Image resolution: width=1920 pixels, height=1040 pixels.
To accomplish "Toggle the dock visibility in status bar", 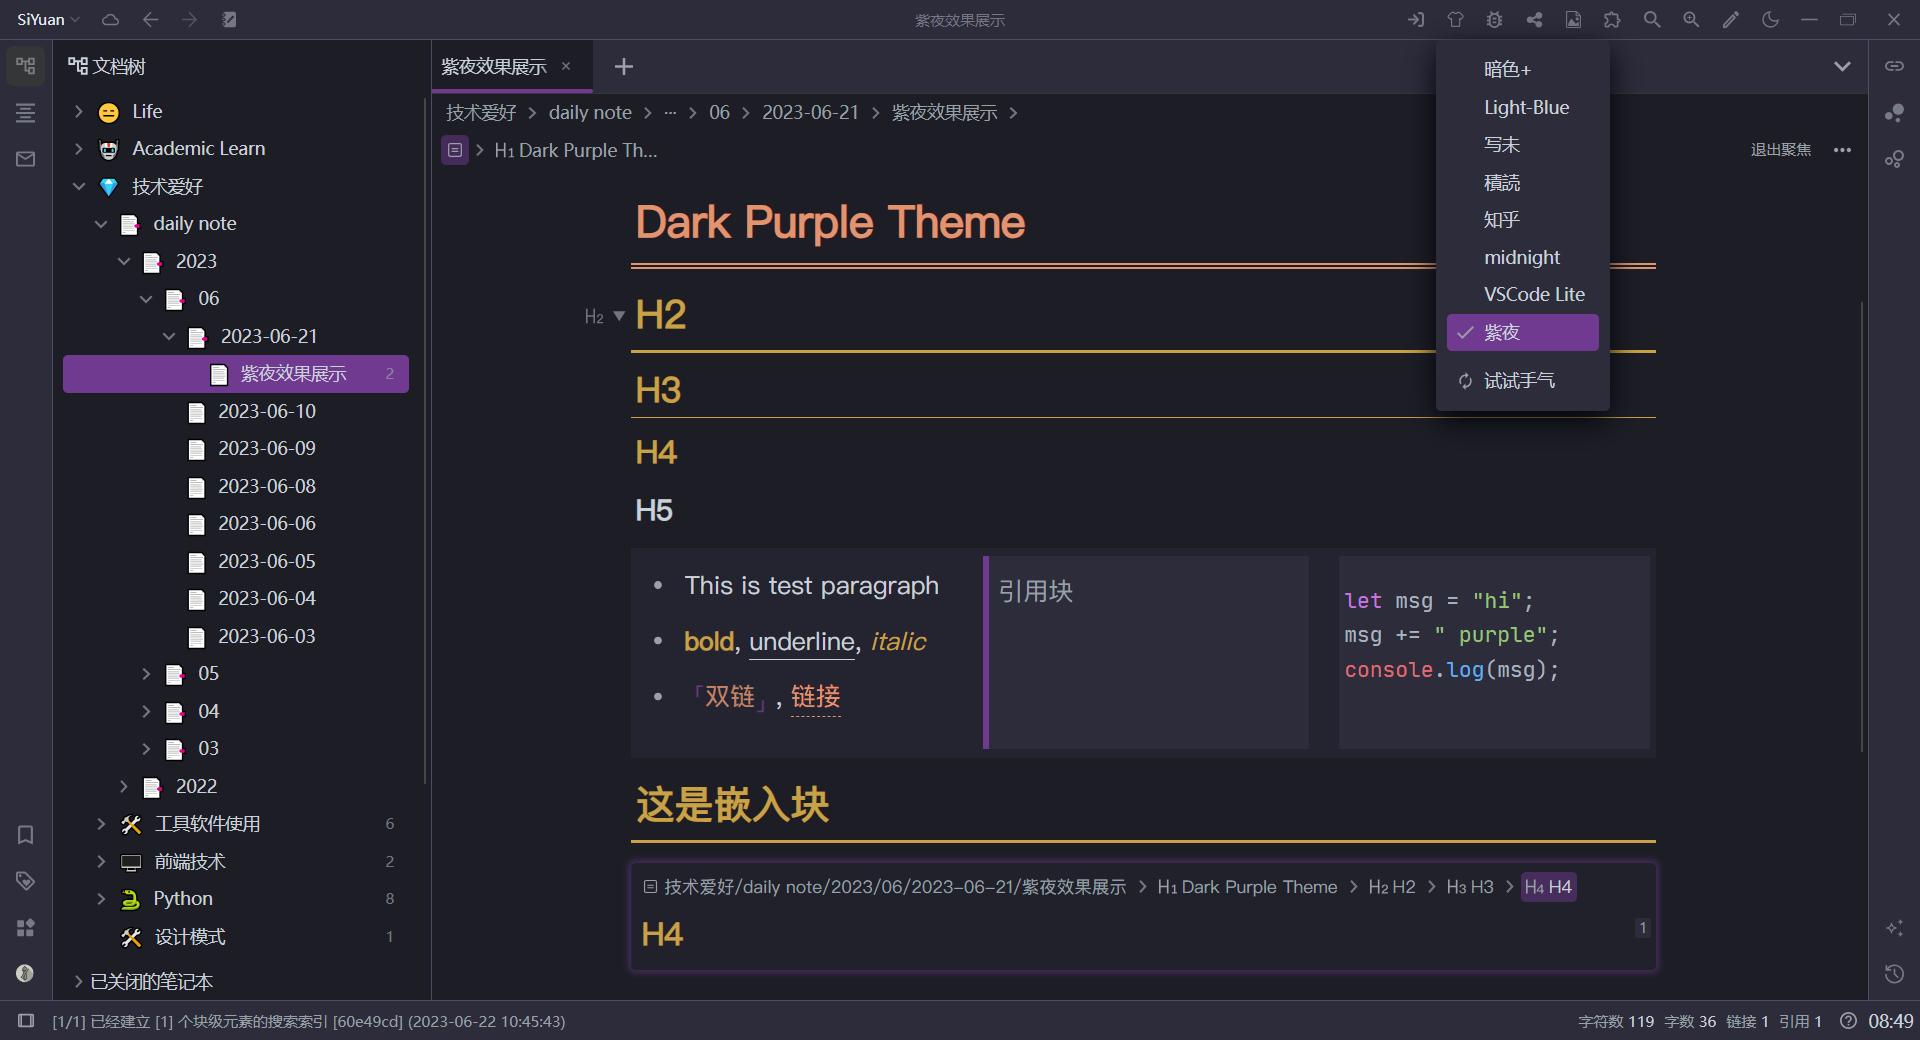I will click(26, 1021).
